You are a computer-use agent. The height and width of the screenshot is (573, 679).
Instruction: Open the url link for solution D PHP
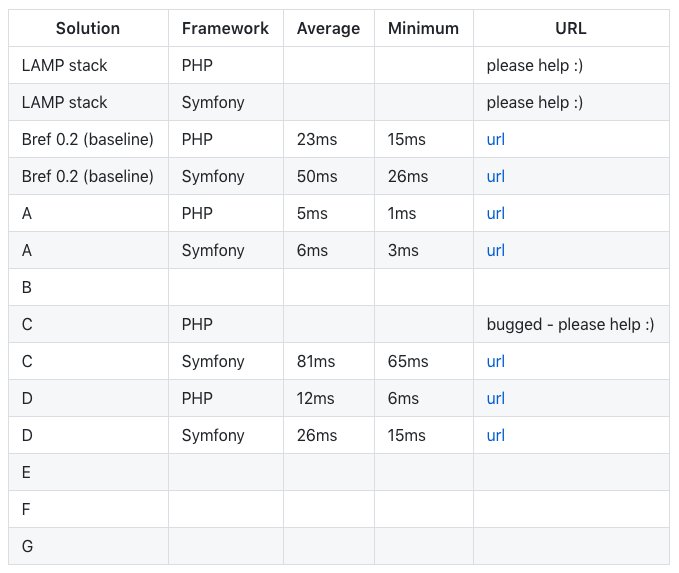495,398
